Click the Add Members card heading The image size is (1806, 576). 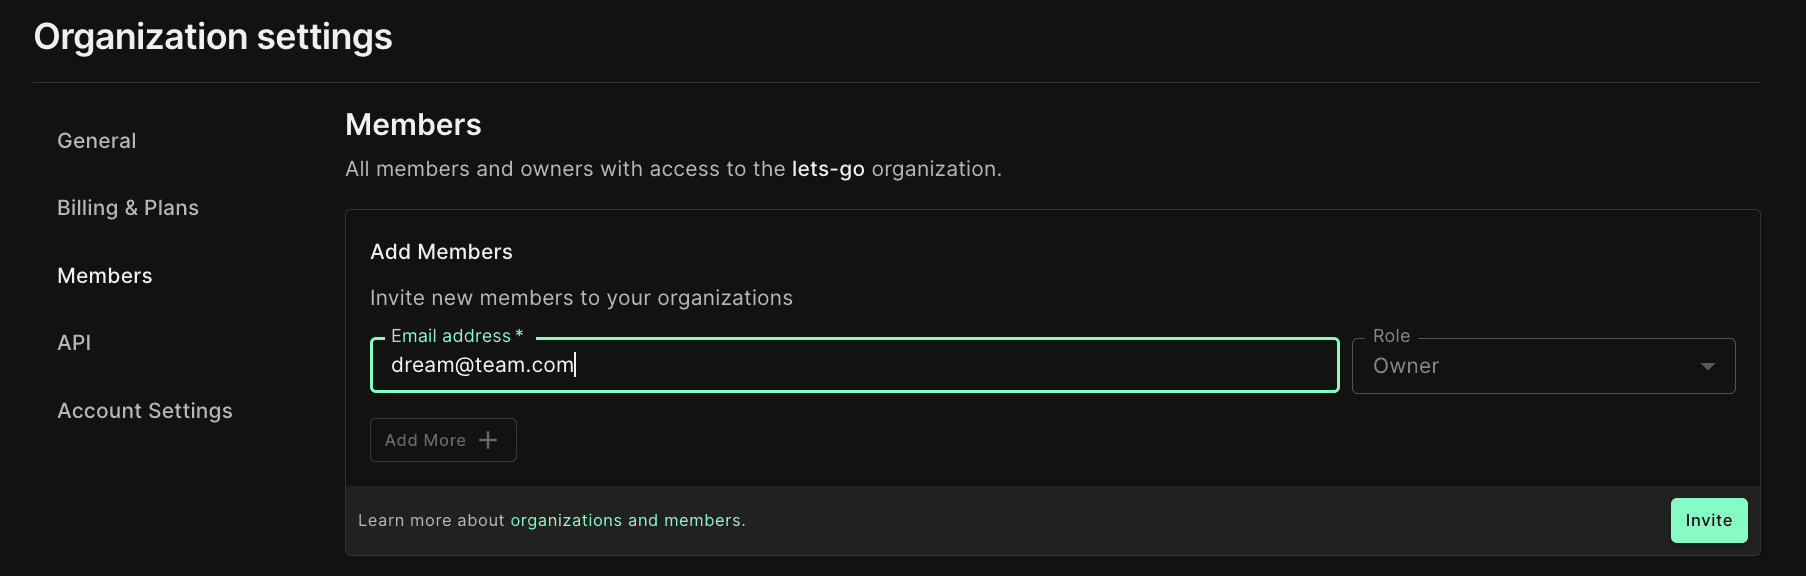441,252
